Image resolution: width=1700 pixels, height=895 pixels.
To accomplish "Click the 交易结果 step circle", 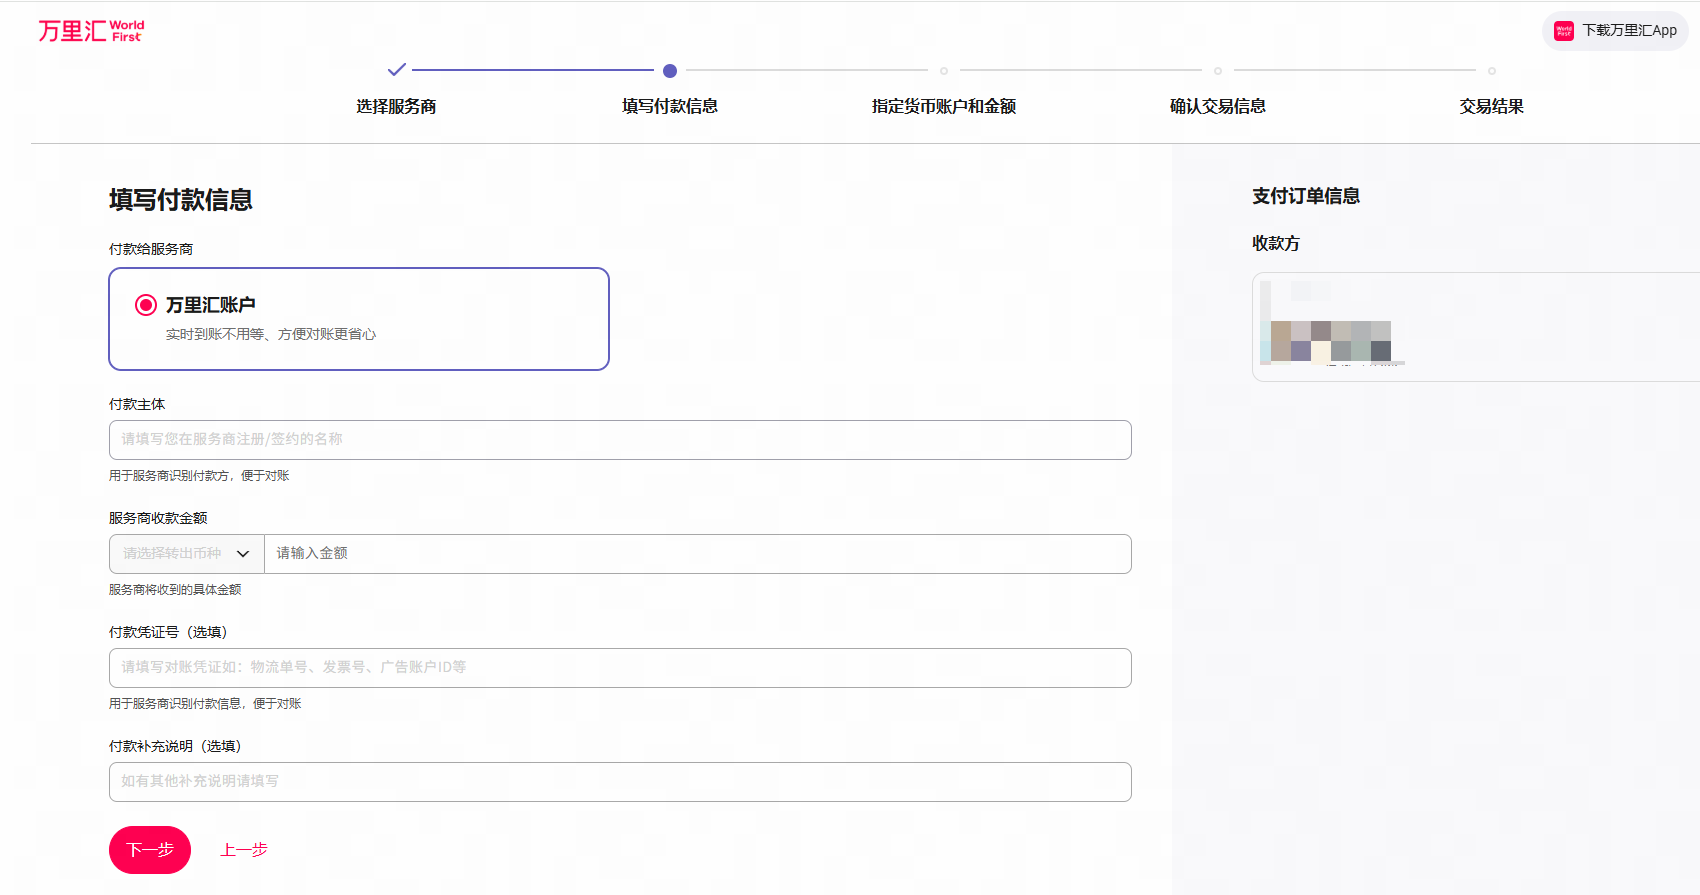I will 1492,71.
